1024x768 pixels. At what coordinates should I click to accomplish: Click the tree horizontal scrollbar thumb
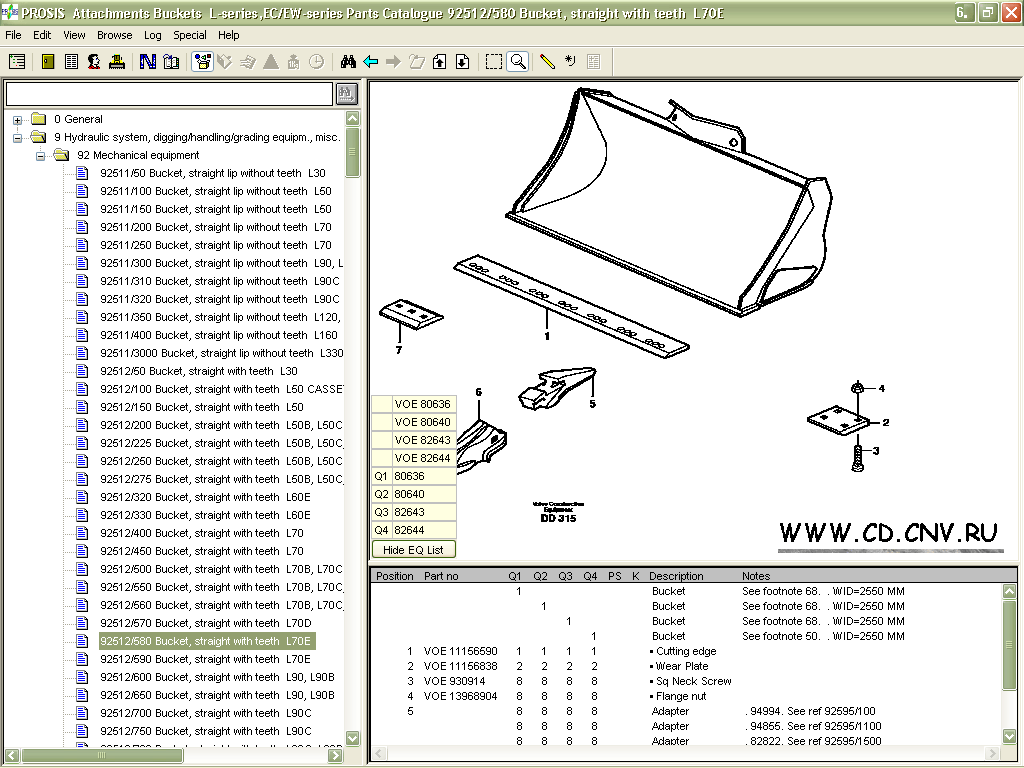pos(101,756)
